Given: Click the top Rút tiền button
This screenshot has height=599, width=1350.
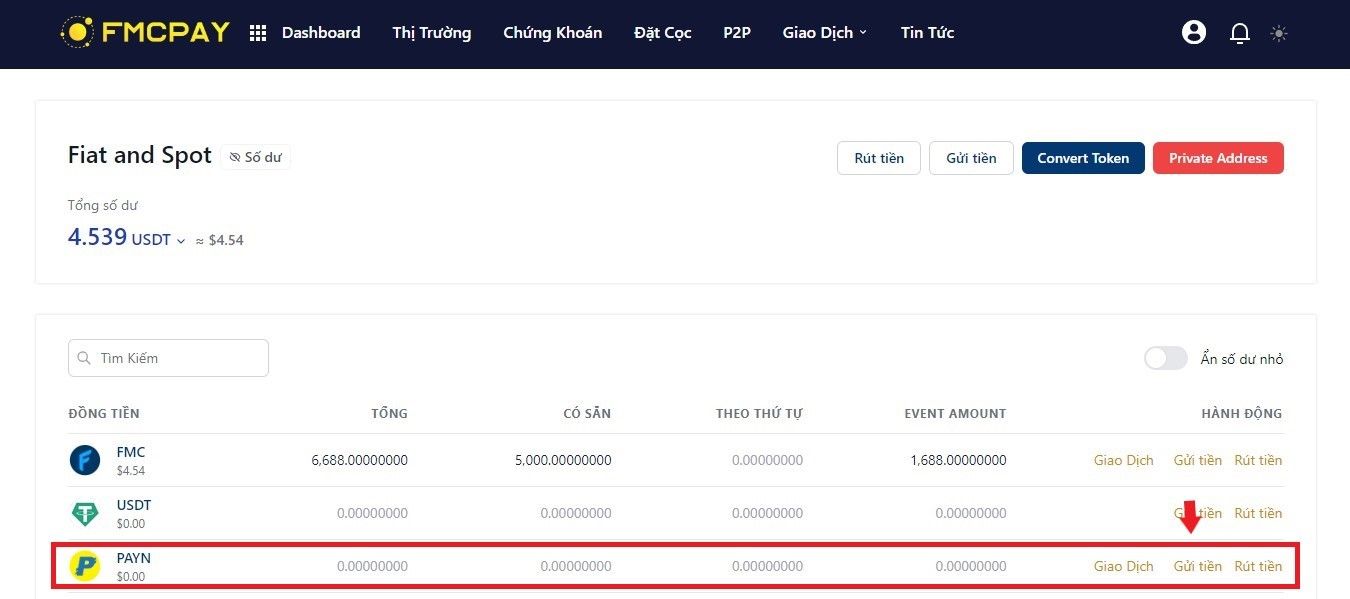Looking at the screenshot, I should pyautogui.click(x=879, y=158).
